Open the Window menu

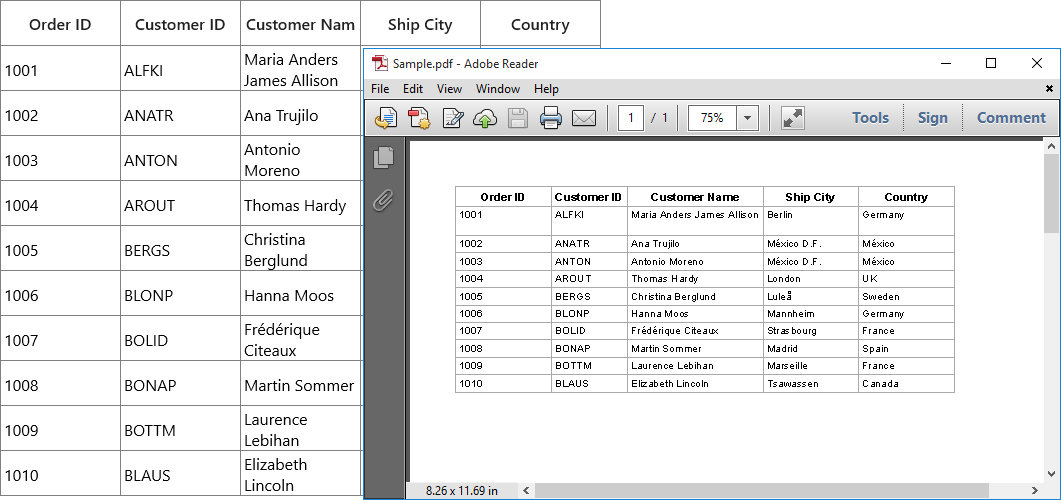click(x=498, y=89)
